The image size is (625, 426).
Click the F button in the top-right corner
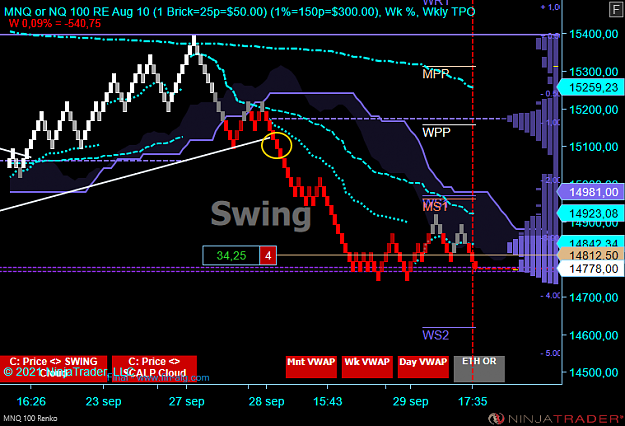click(x=616, y=9)
